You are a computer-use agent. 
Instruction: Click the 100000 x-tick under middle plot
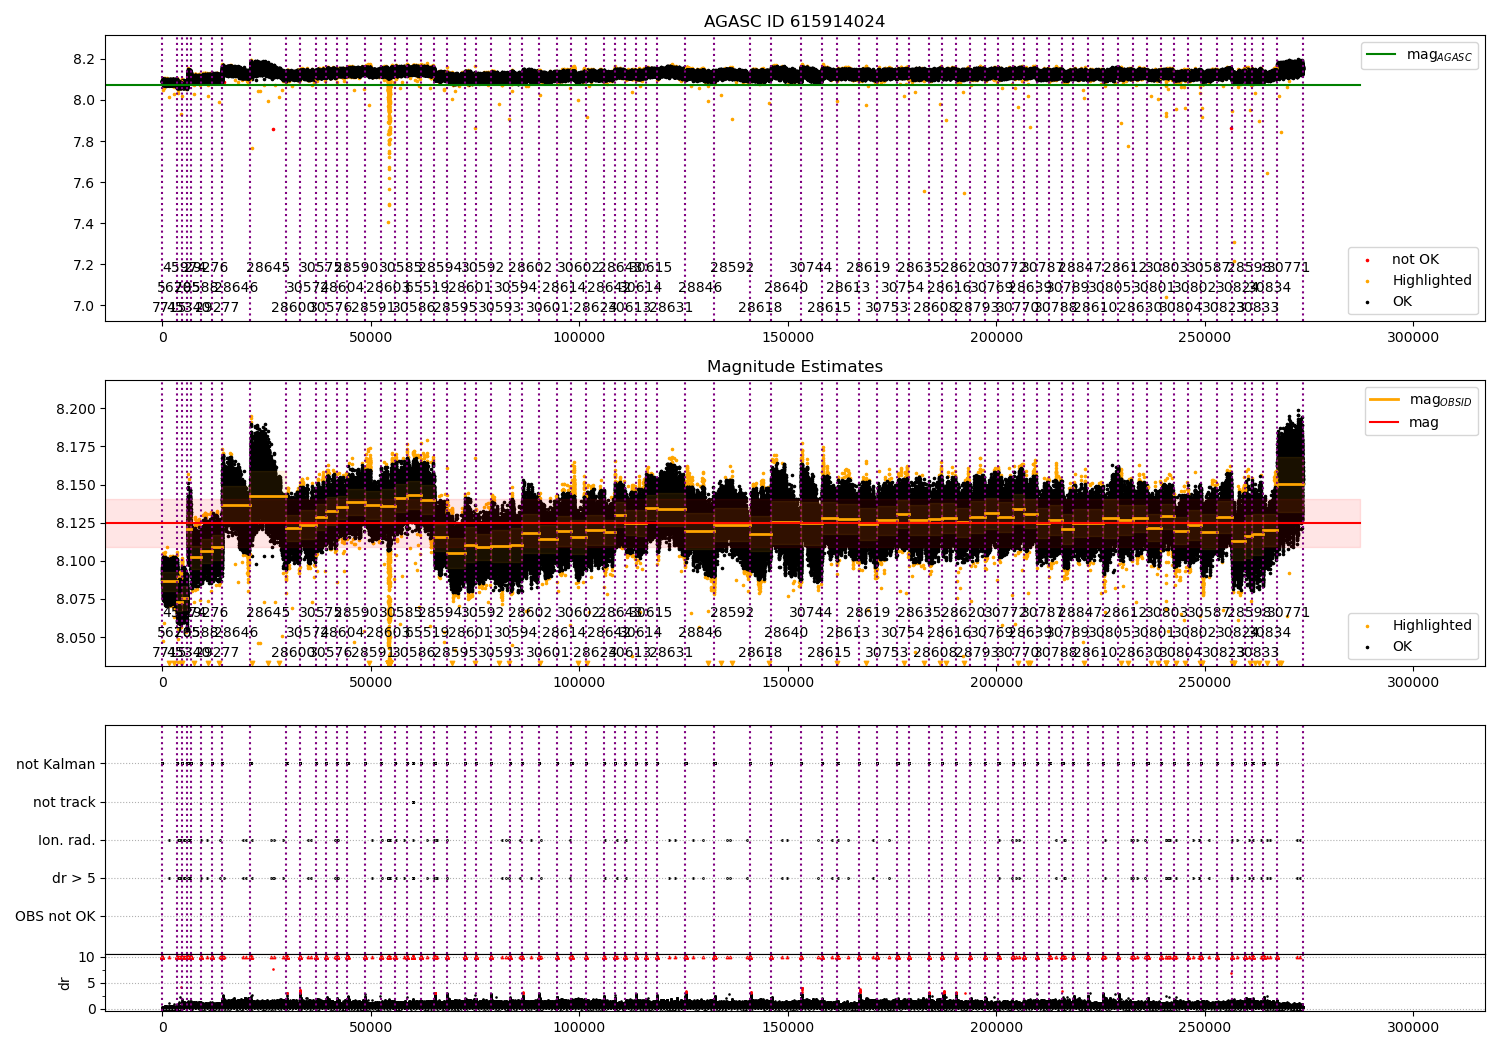579,683
